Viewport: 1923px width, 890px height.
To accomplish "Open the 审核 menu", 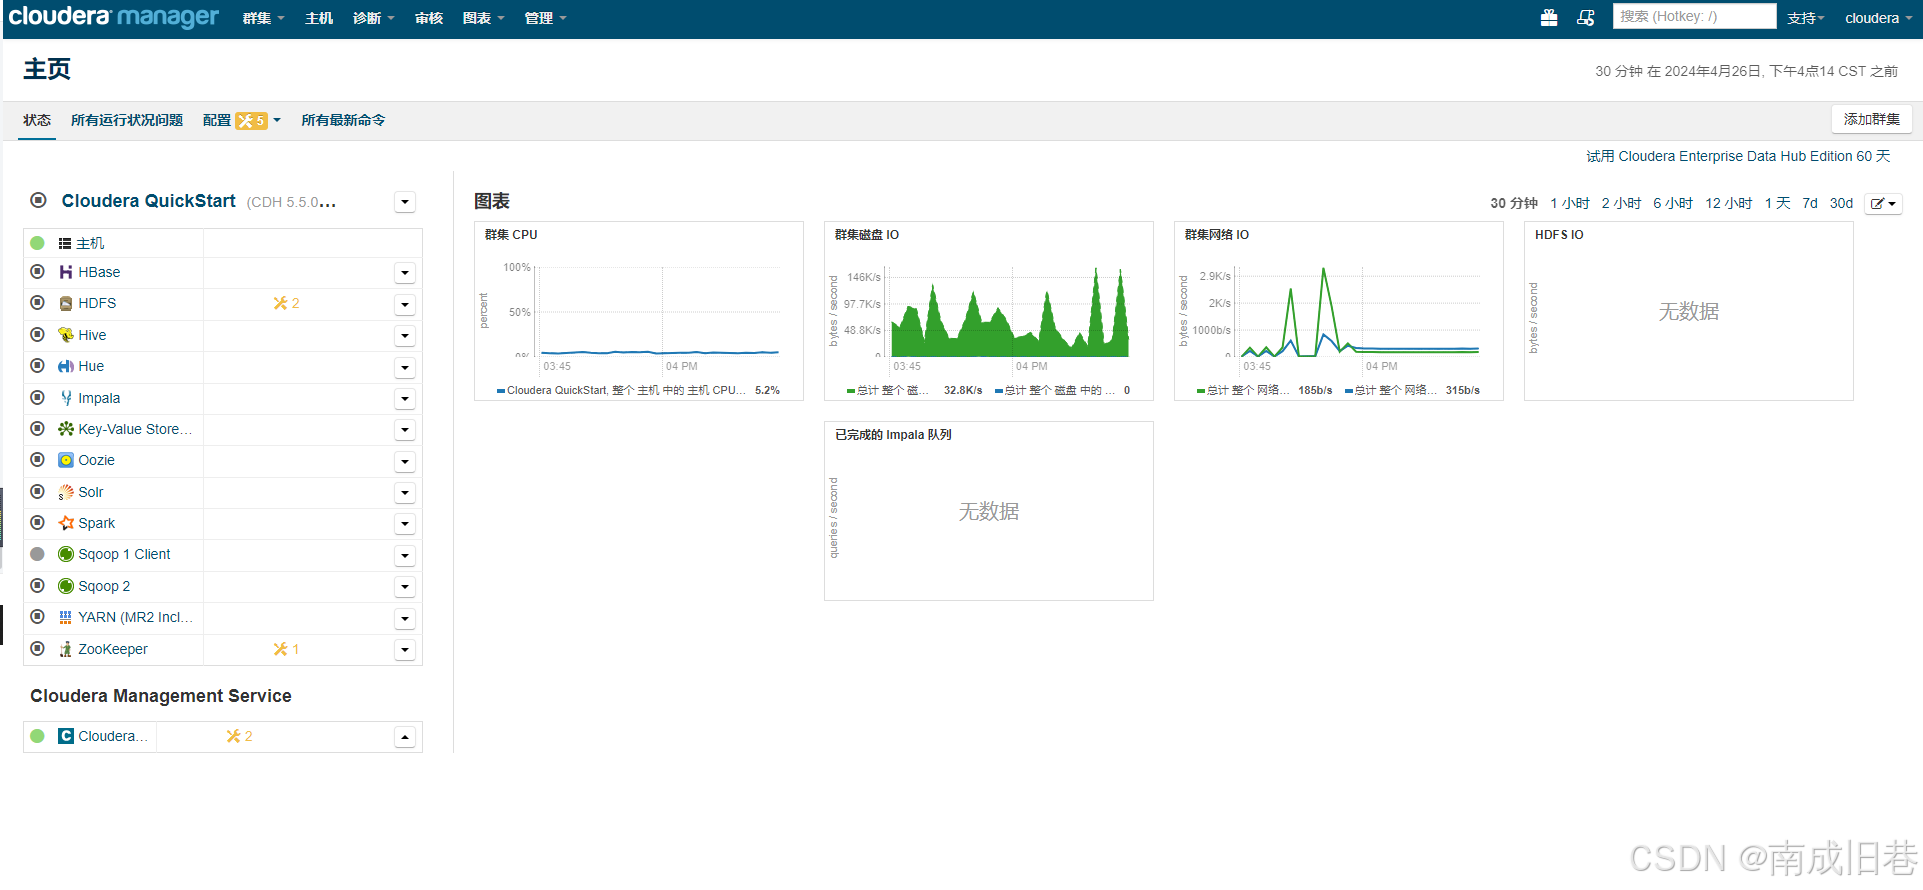I will pos(429,18).
